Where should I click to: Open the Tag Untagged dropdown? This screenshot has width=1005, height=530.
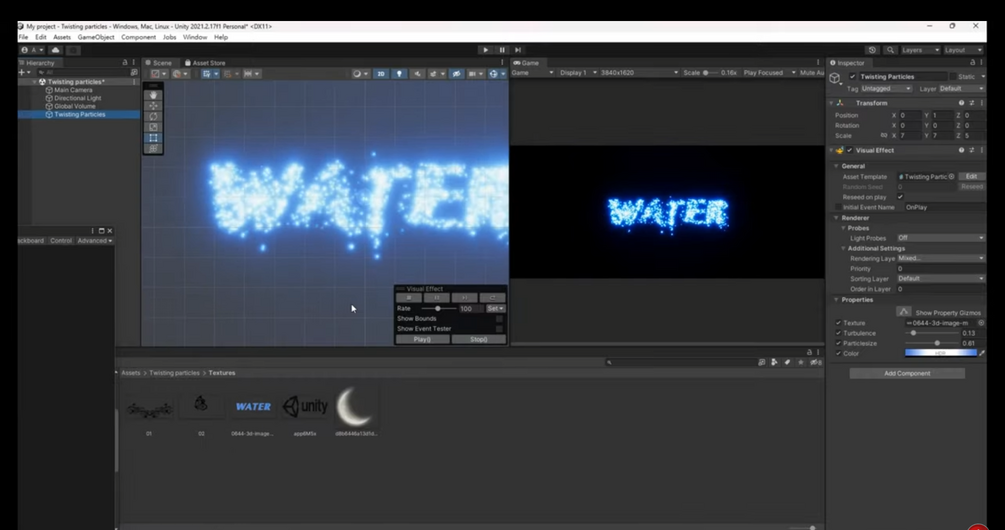886,88
